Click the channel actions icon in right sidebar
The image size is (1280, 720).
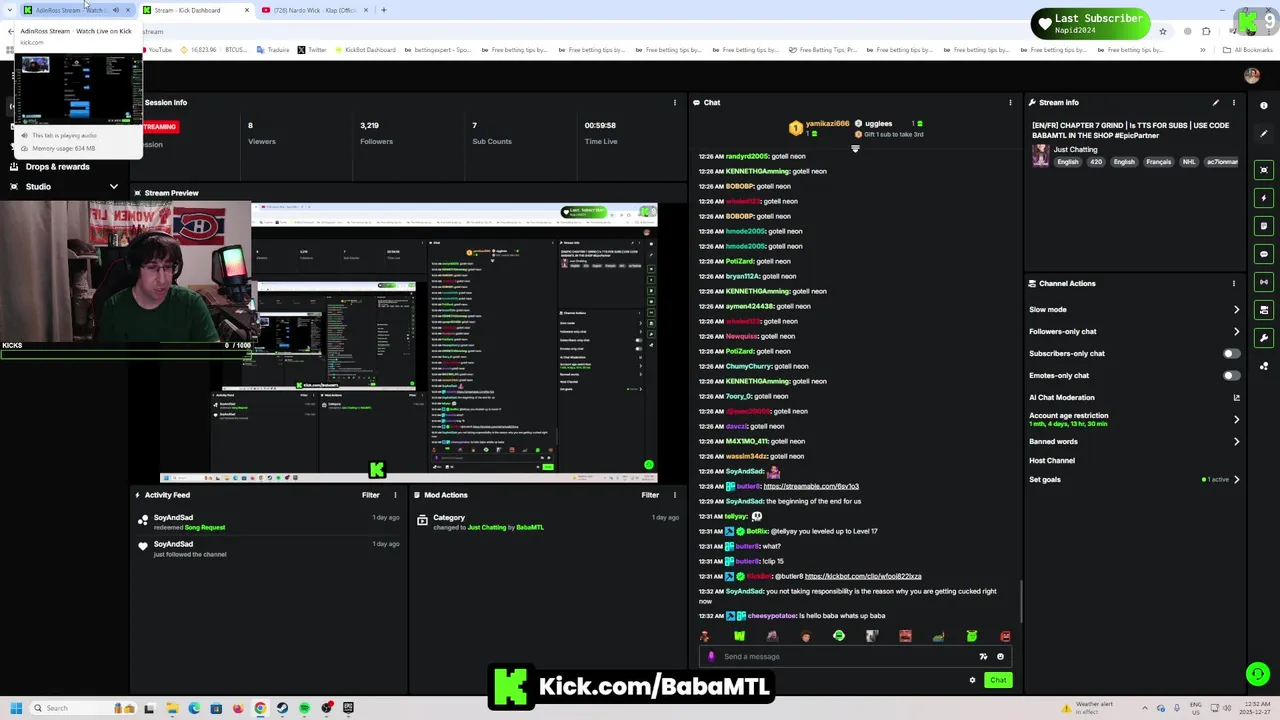pos(1264,310)
